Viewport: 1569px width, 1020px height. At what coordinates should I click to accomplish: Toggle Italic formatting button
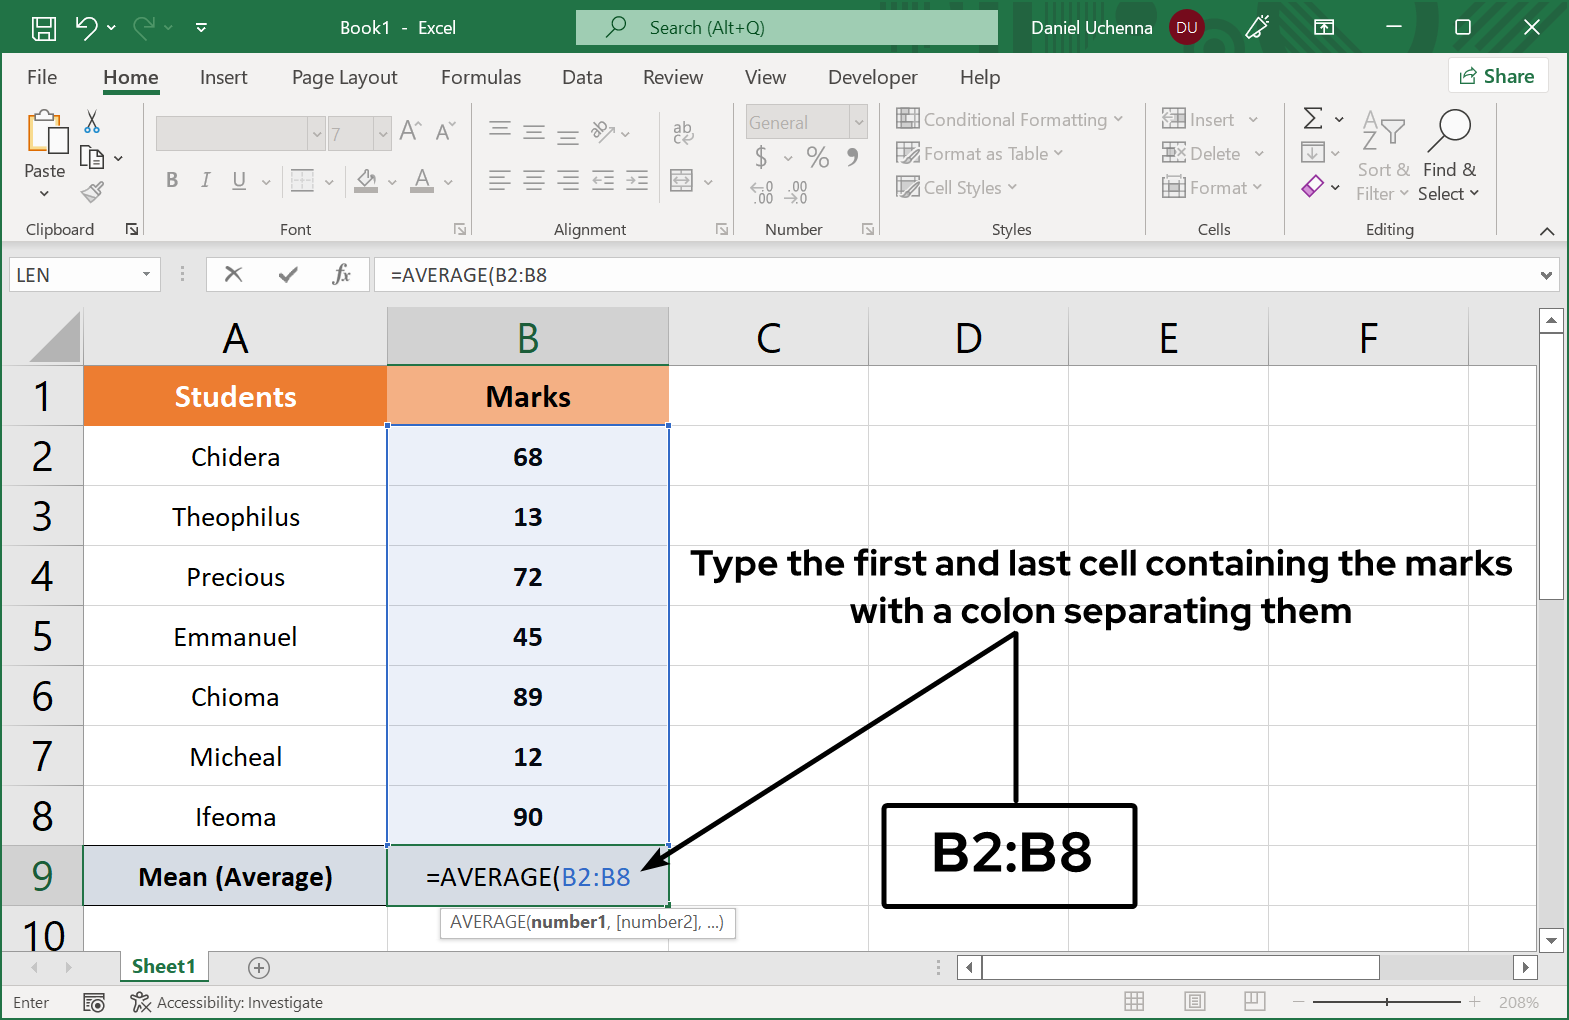coord(205,180)
